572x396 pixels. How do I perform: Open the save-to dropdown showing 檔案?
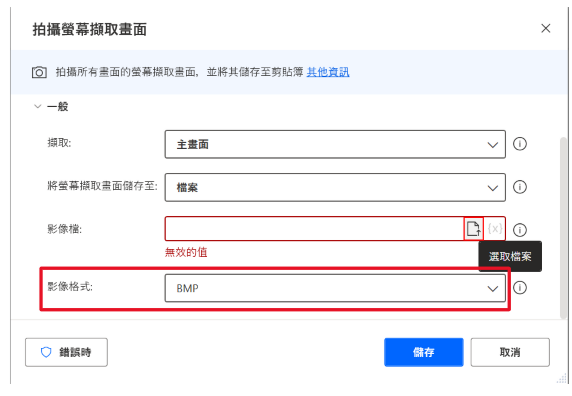pyautogui.click(x=335, y=187)
